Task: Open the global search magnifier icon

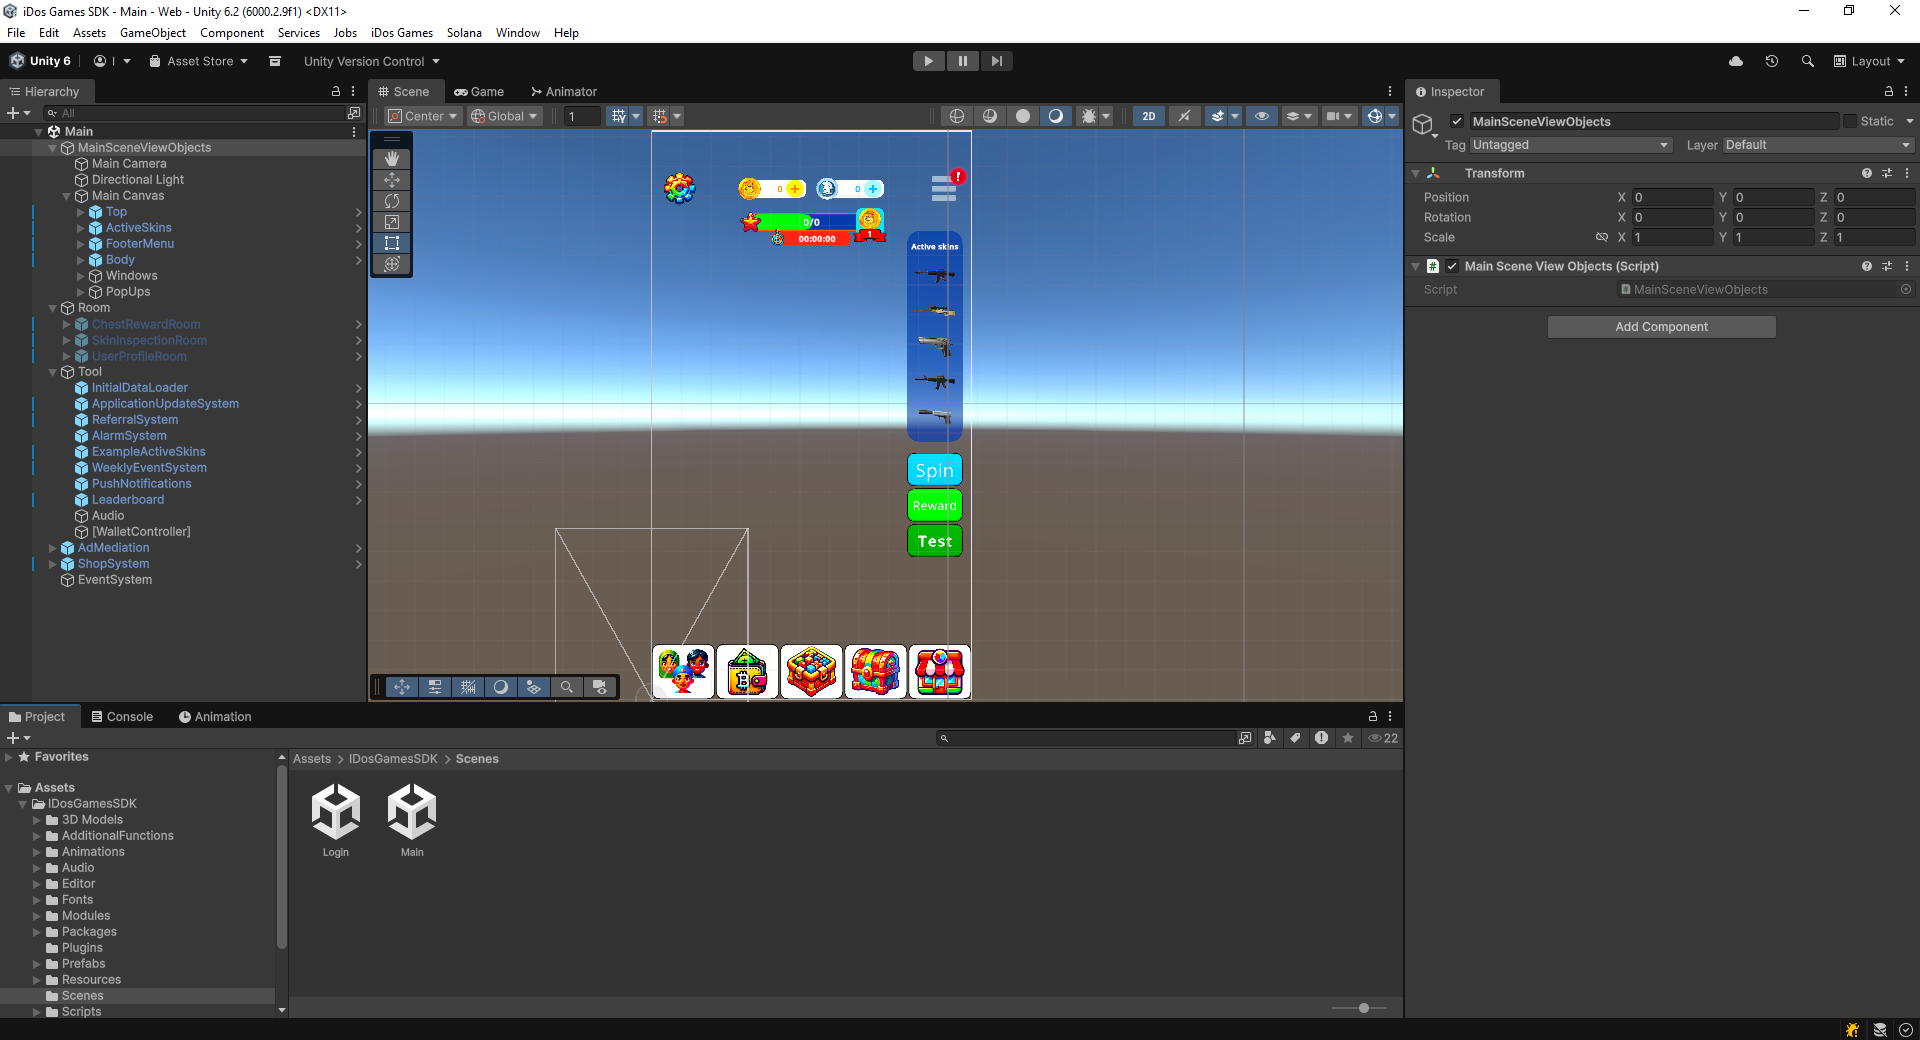Action: coord(1807,61)
